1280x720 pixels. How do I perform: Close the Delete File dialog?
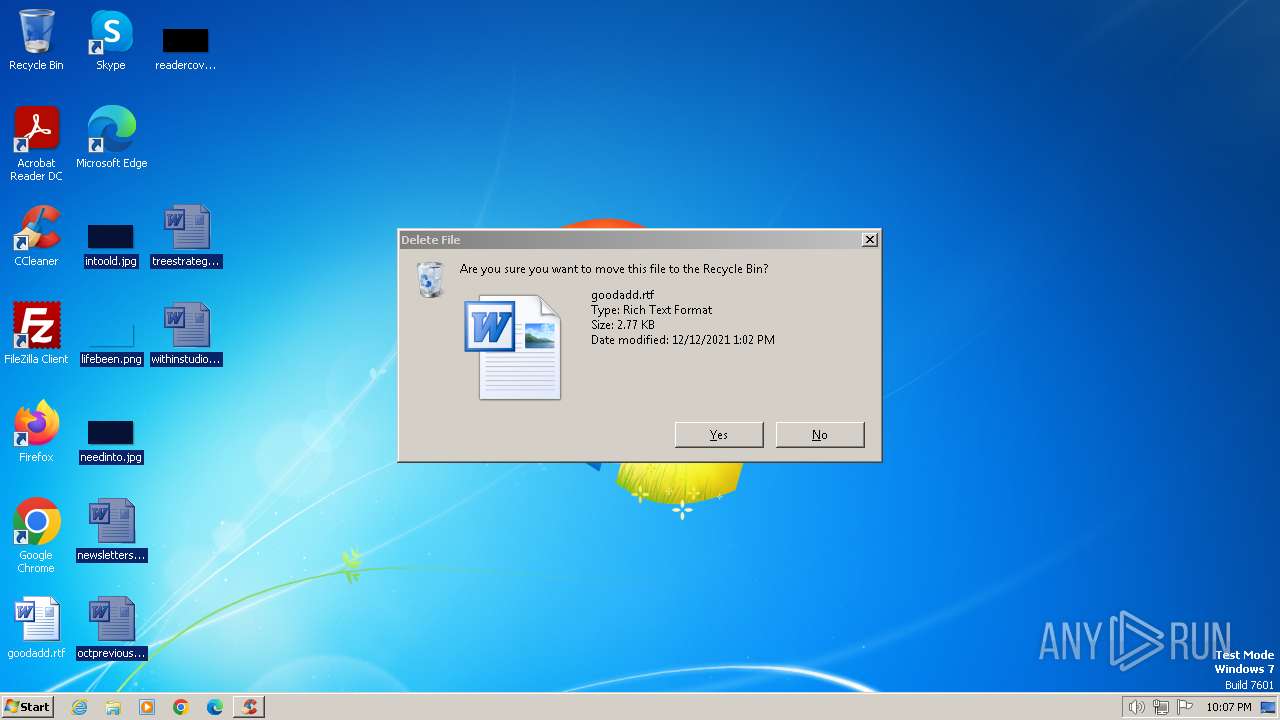(870, 239)
